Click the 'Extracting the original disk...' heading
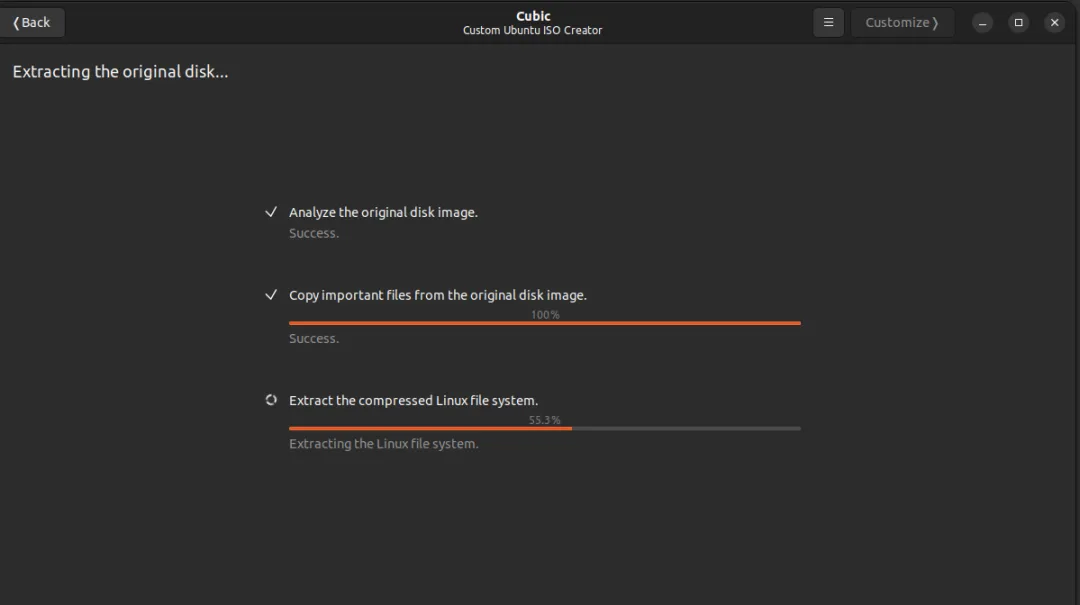 pyautogui.click(x=120, y=72)
